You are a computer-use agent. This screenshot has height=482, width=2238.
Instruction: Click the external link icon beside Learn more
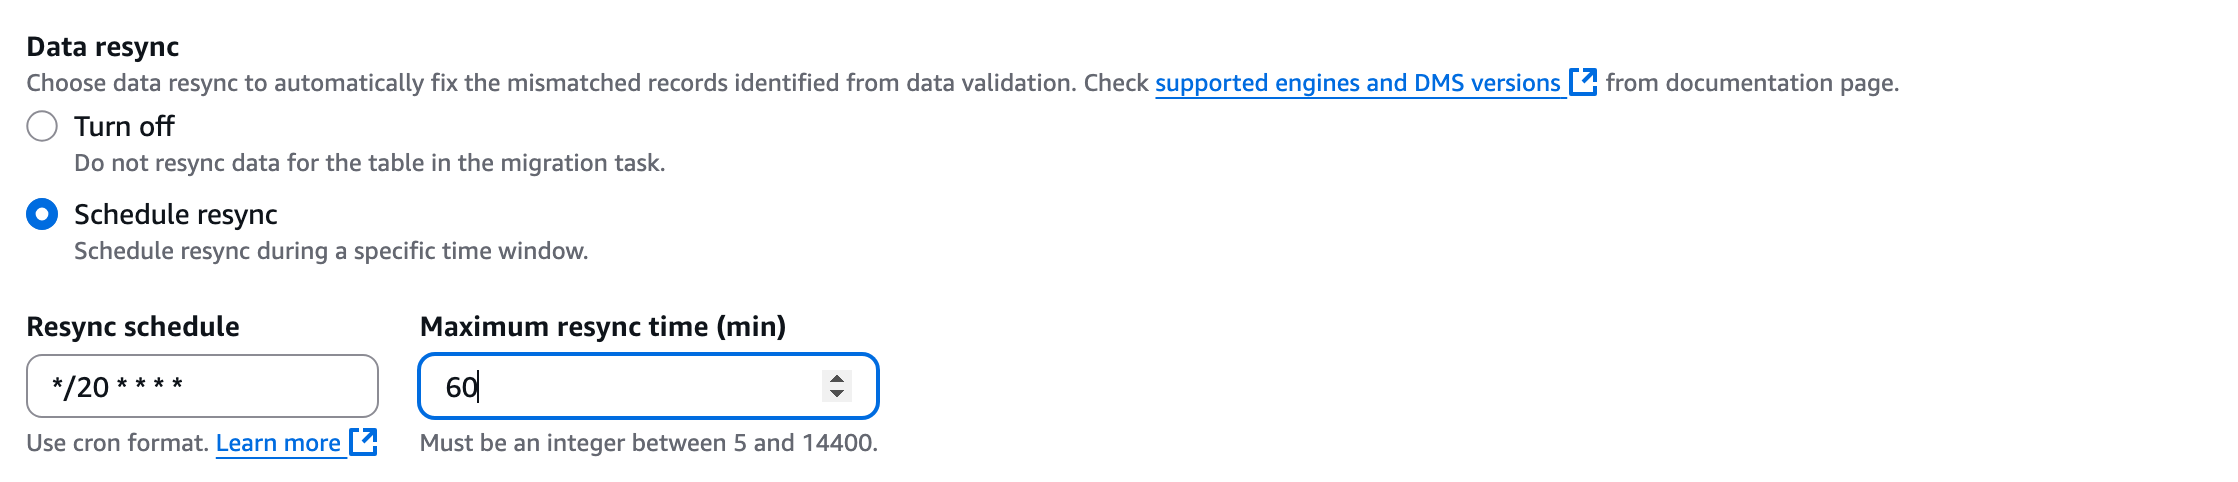[x=363, y=442]
